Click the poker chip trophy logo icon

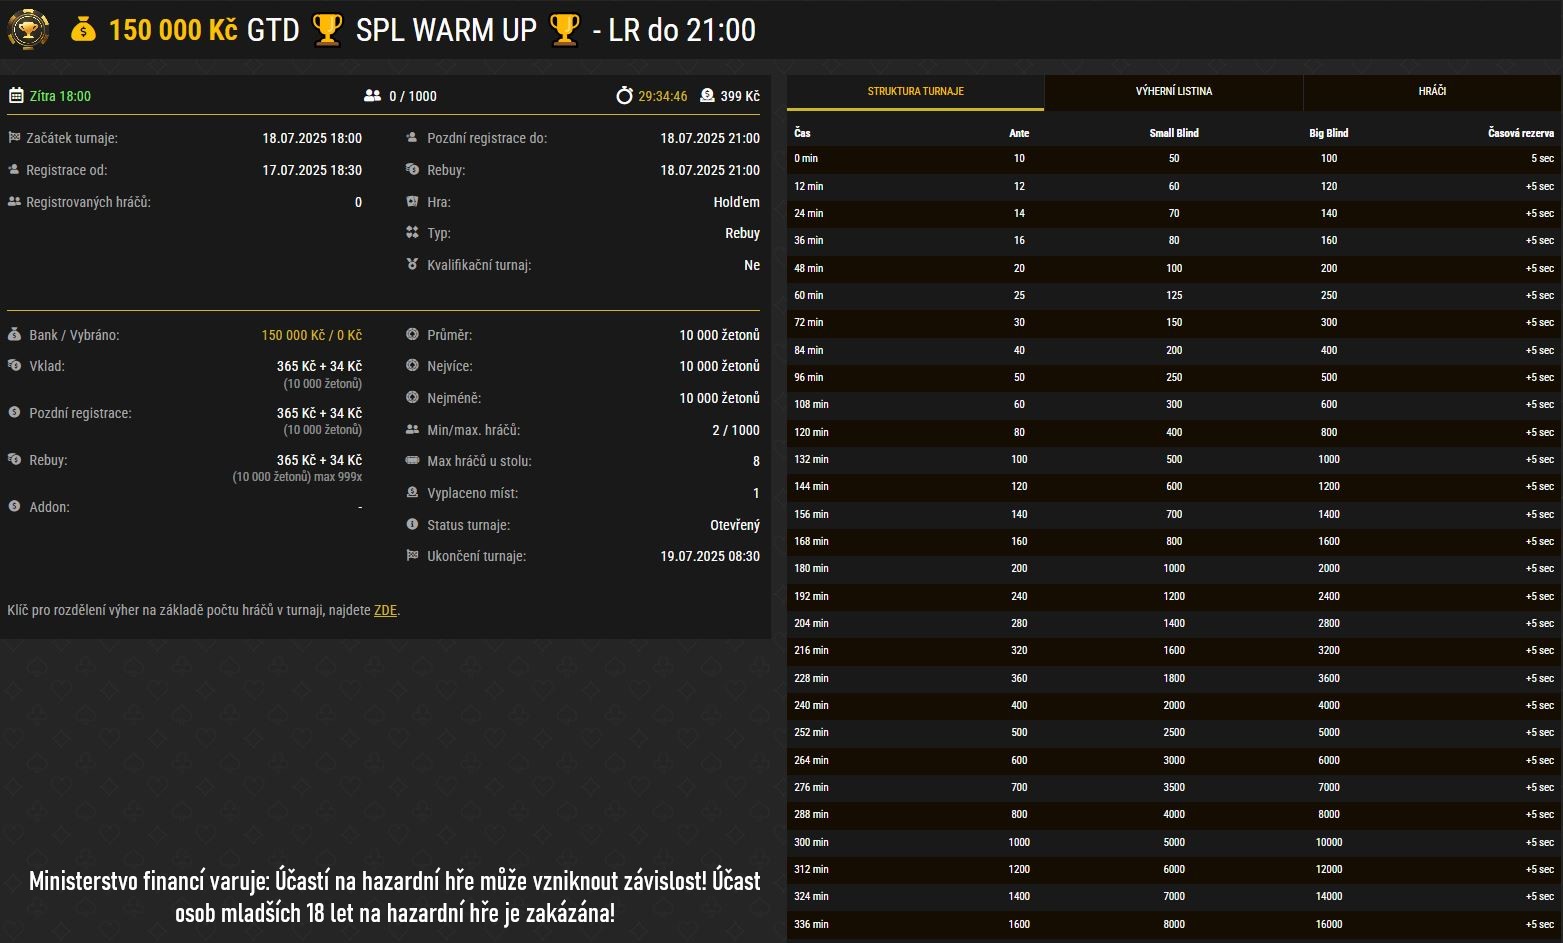pos(28,29)
